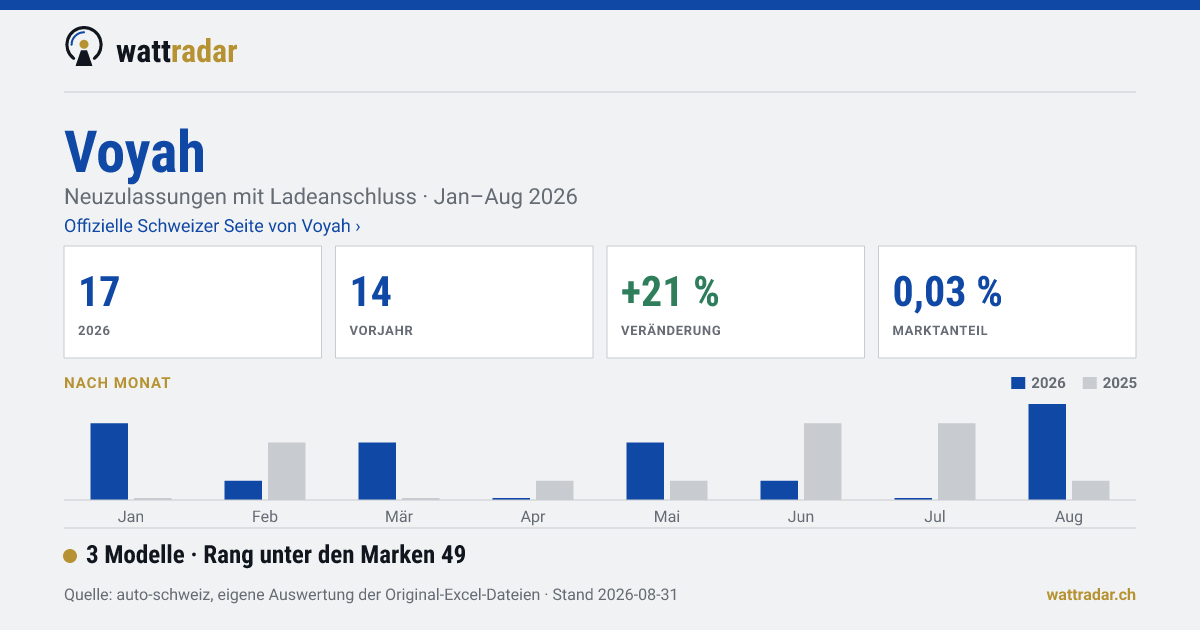1200x630 pixels.
Task: Click the blue 2026 bar for Jan
Action: coord(109,461)
